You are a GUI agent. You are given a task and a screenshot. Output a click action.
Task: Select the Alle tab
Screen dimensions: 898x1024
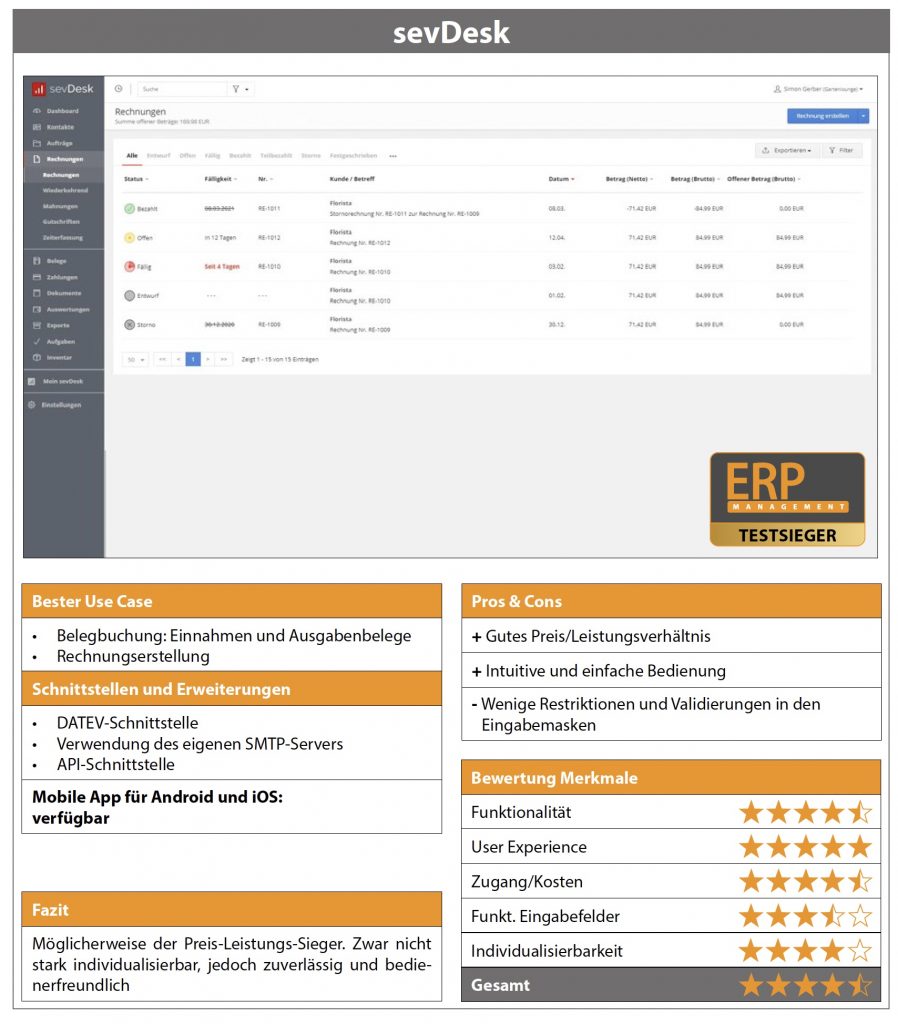point(132,156)
